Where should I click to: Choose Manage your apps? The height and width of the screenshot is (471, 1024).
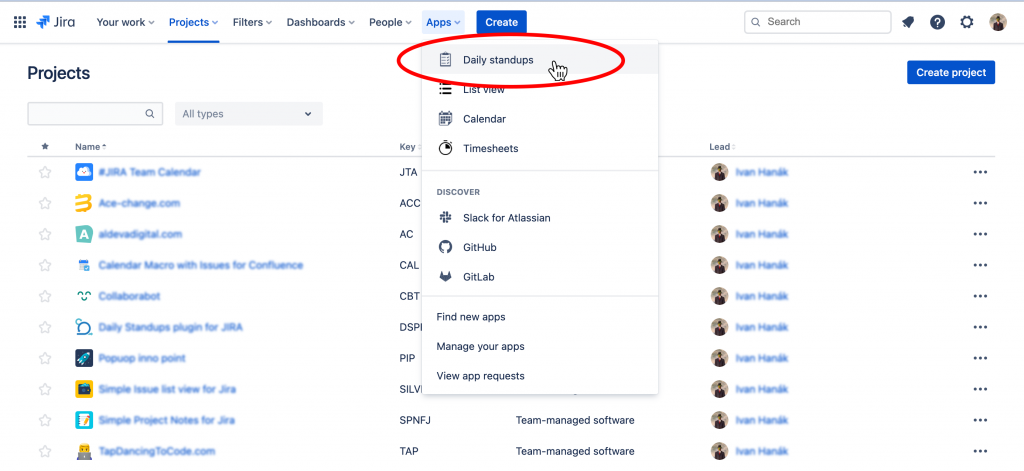tap(539, 346)
